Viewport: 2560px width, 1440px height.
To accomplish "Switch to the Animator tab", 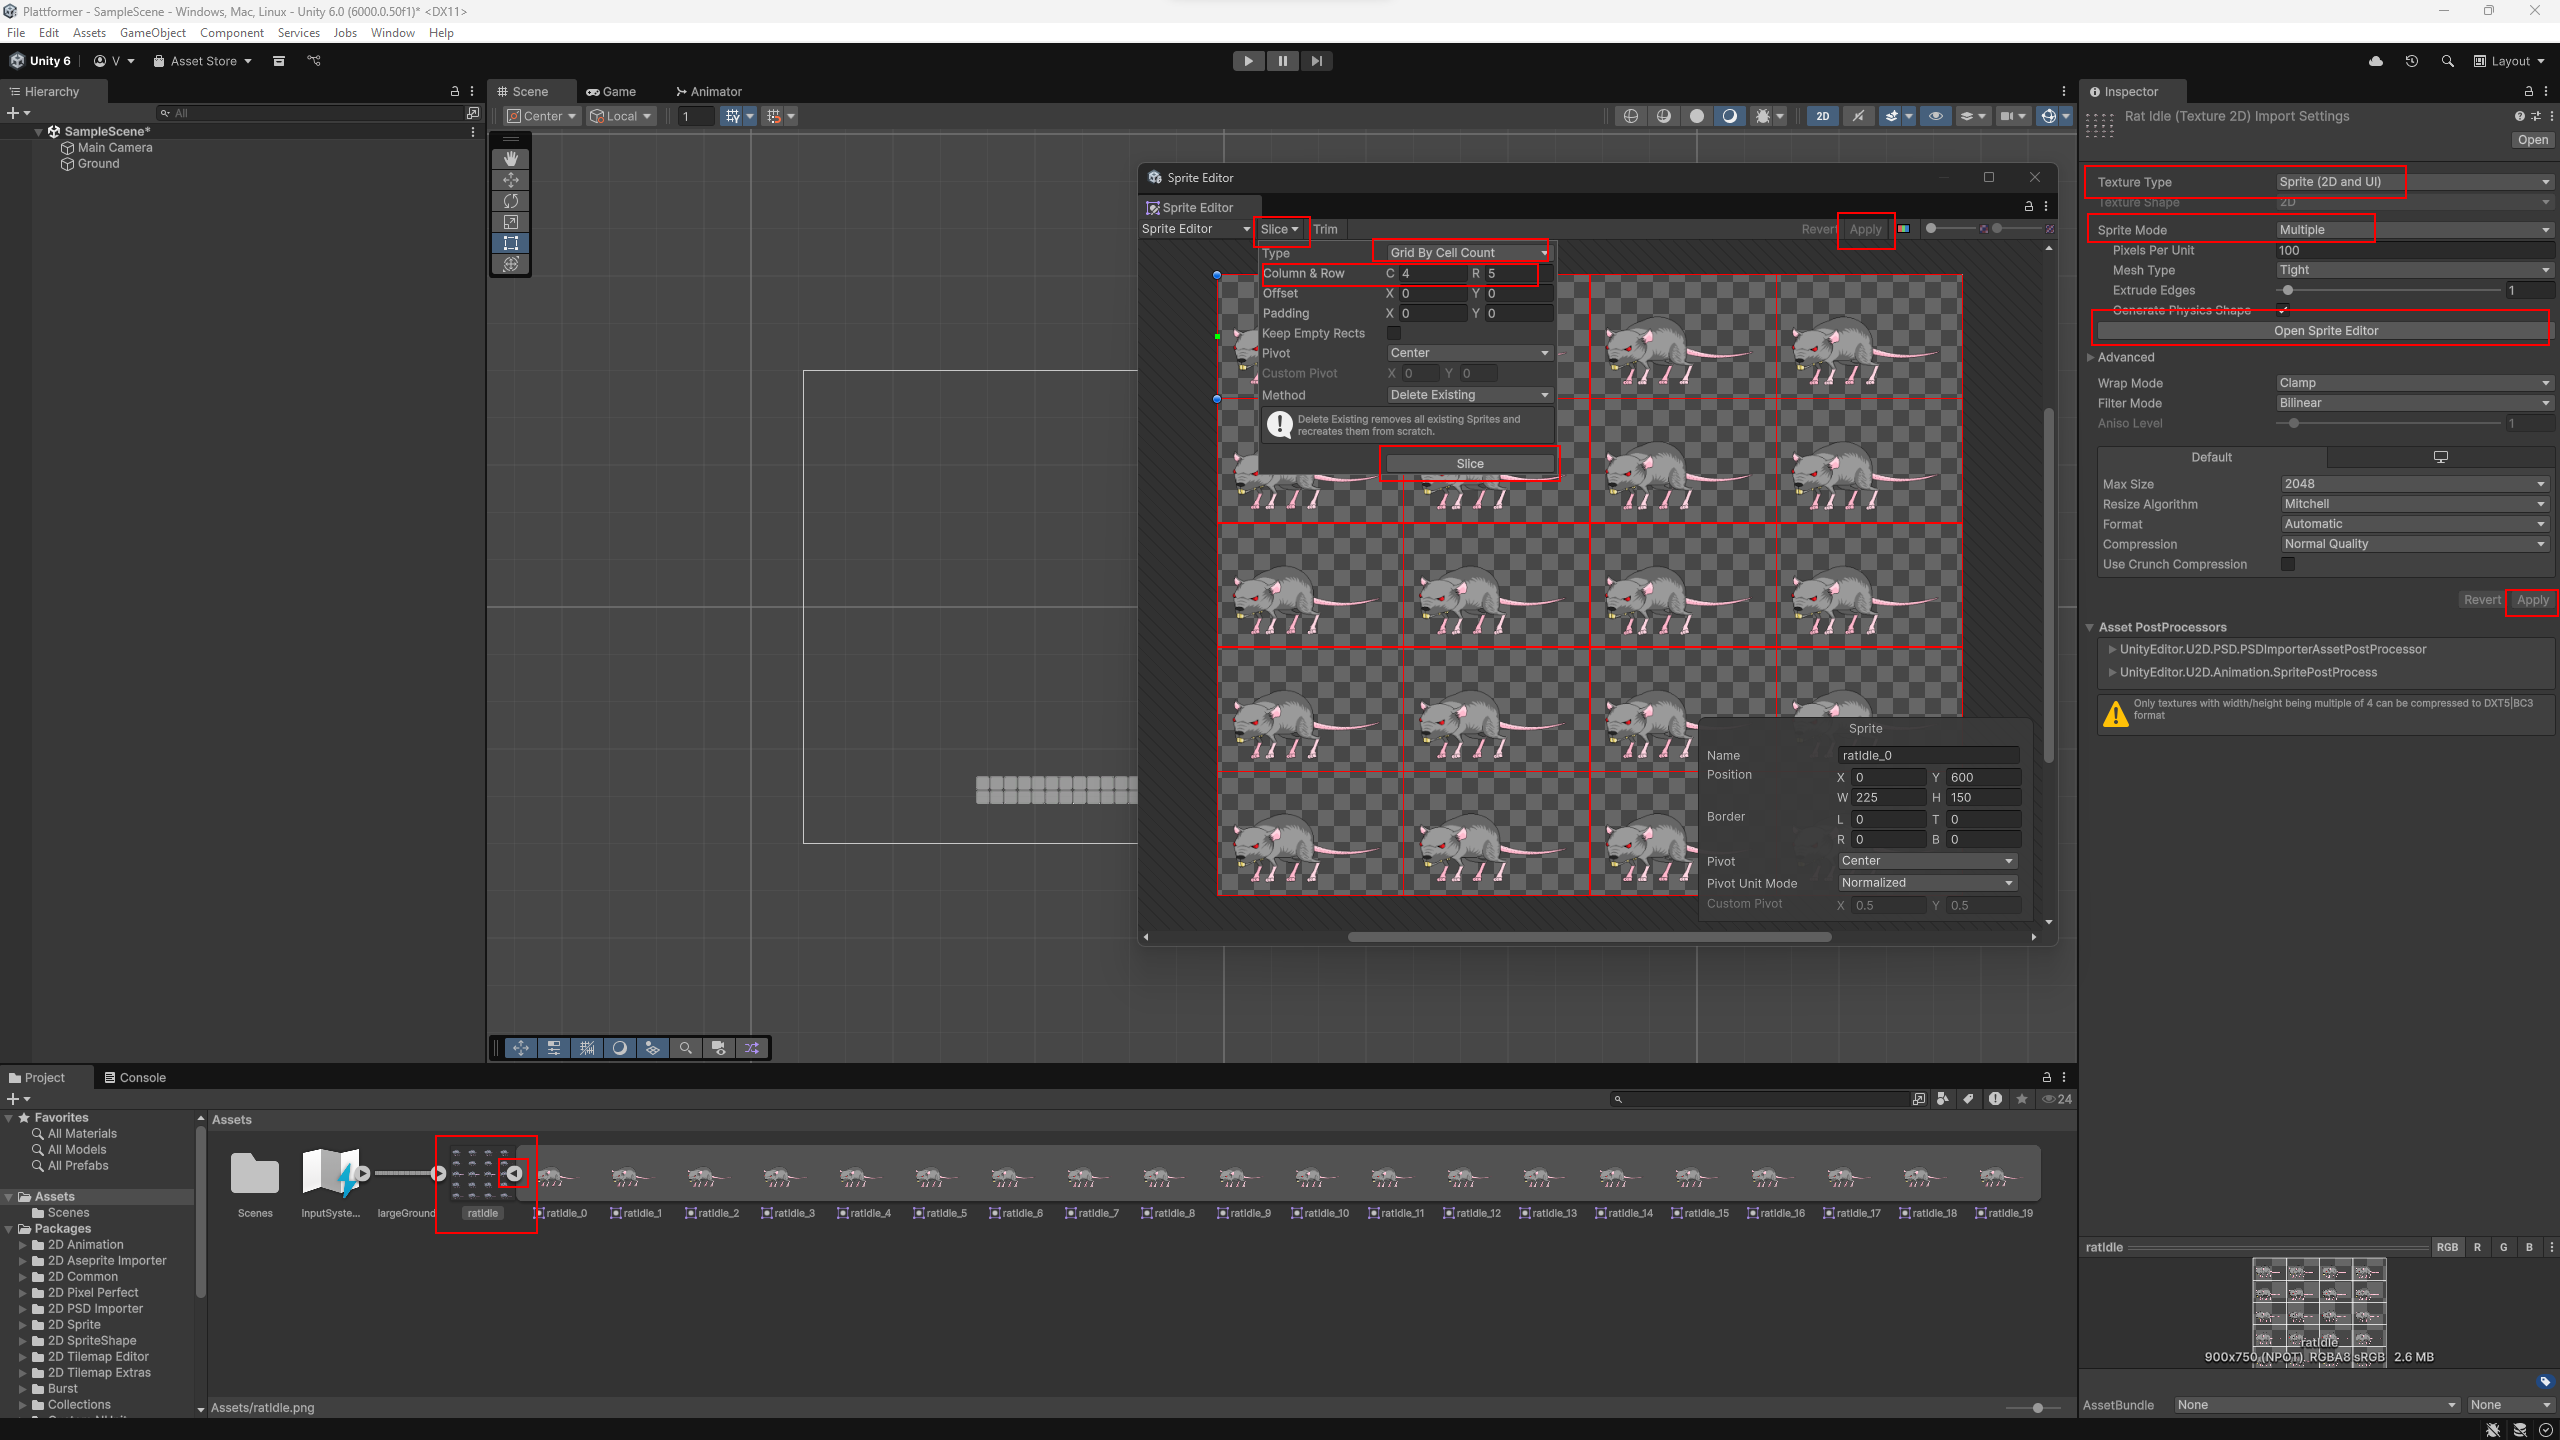I will tap(709, 91).
